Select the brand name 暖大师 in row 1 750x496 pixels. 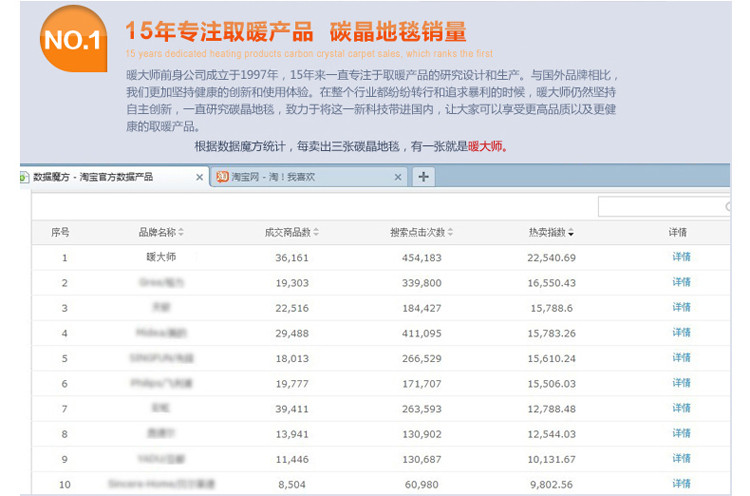pos(161,257)
